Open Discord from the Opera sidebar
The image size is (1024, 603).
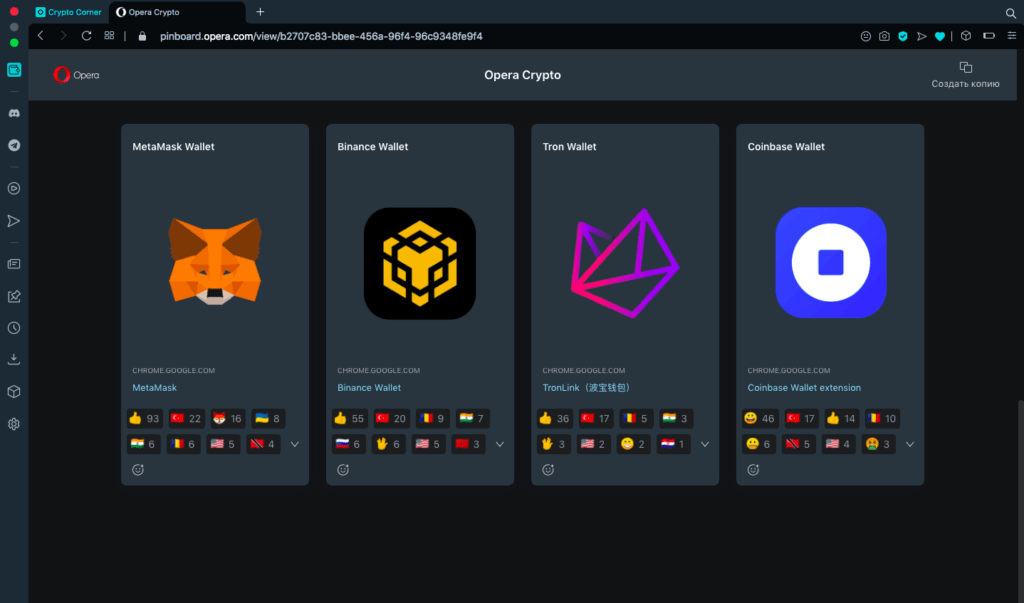[14, 113]
